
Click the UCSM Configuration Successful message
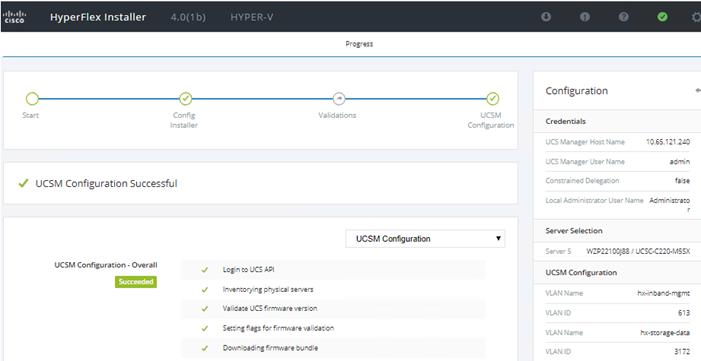[x=106, y=183]
